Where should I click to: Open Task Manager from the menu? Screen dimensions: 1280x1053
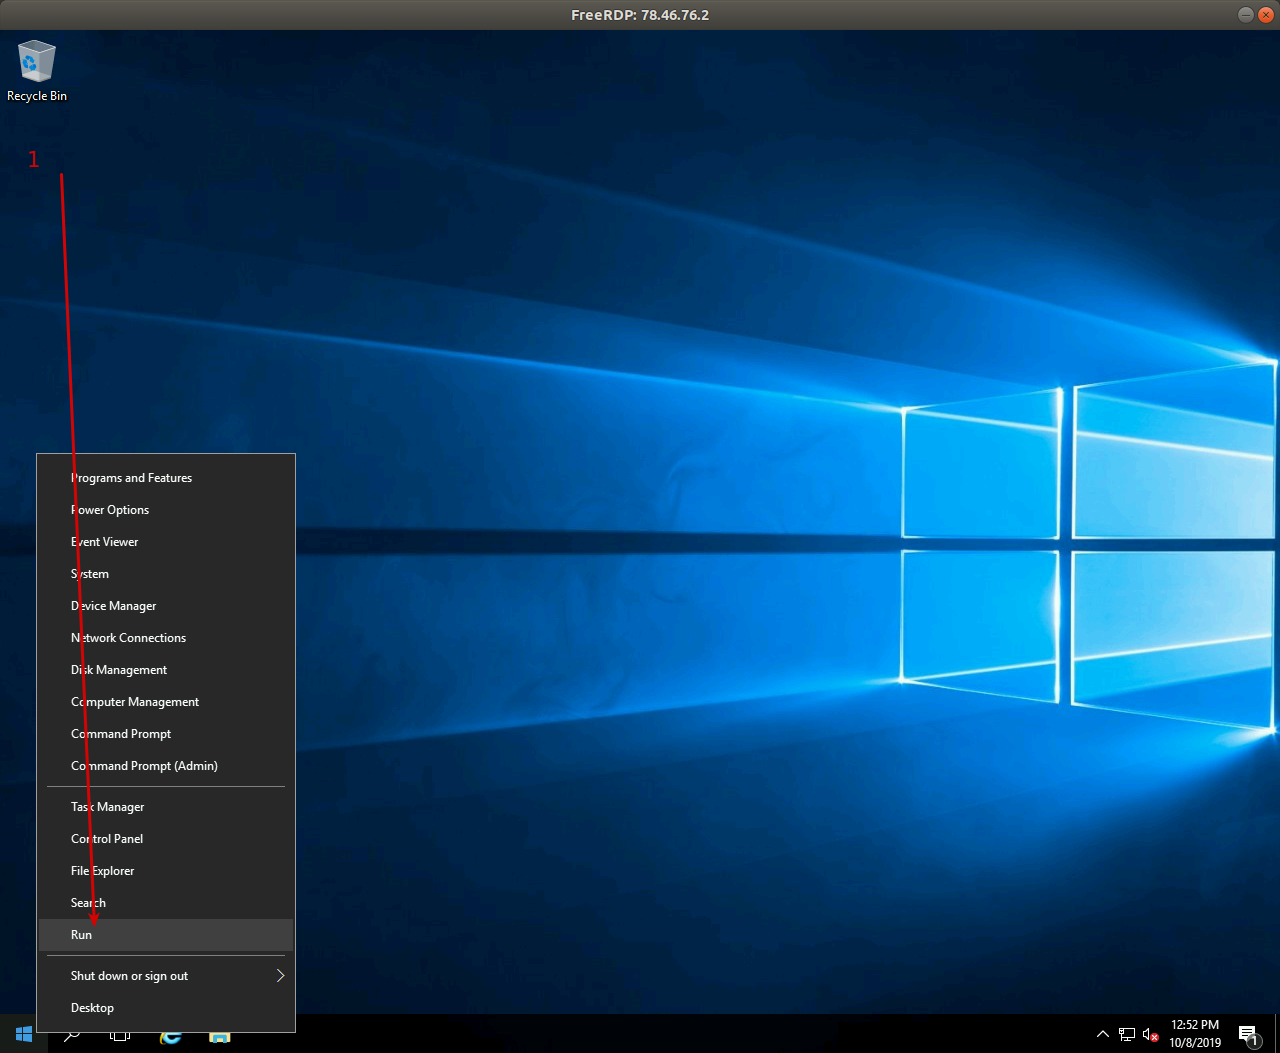coord(166,807)
